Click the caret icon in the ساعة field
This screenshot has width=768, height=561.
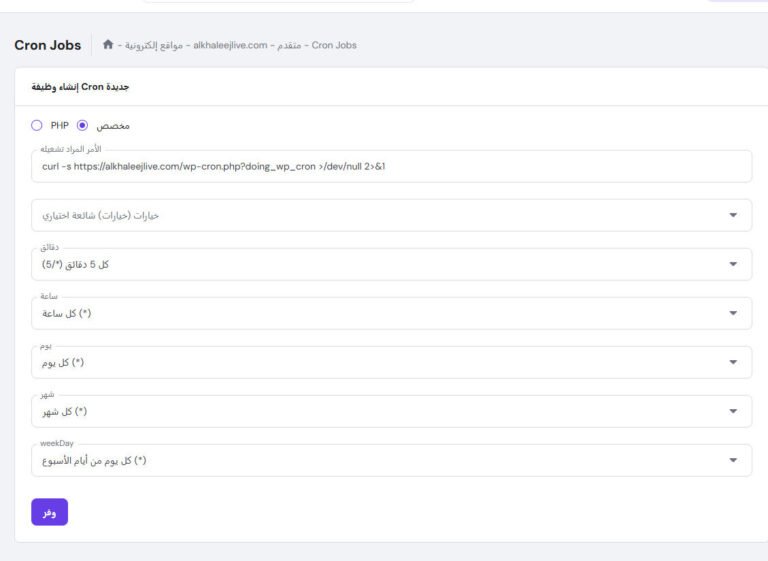click(x=733, y=313)
